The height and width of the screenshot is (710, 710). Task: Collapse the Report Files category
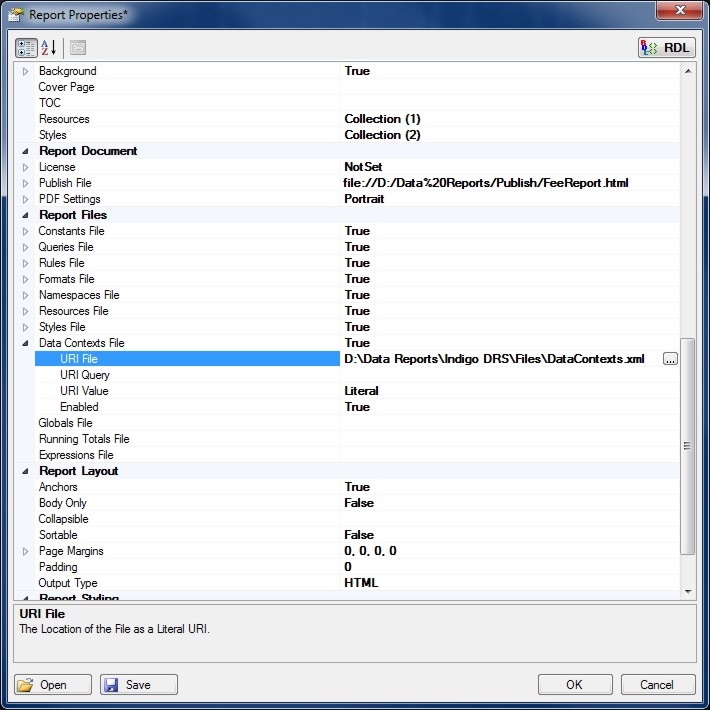[26, 215]
